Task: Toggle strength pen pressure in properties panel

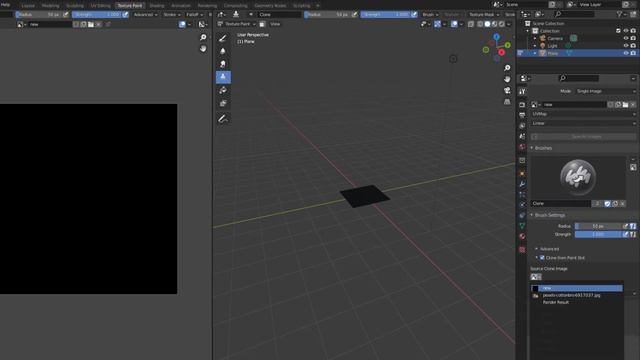Action: [625, 234]
